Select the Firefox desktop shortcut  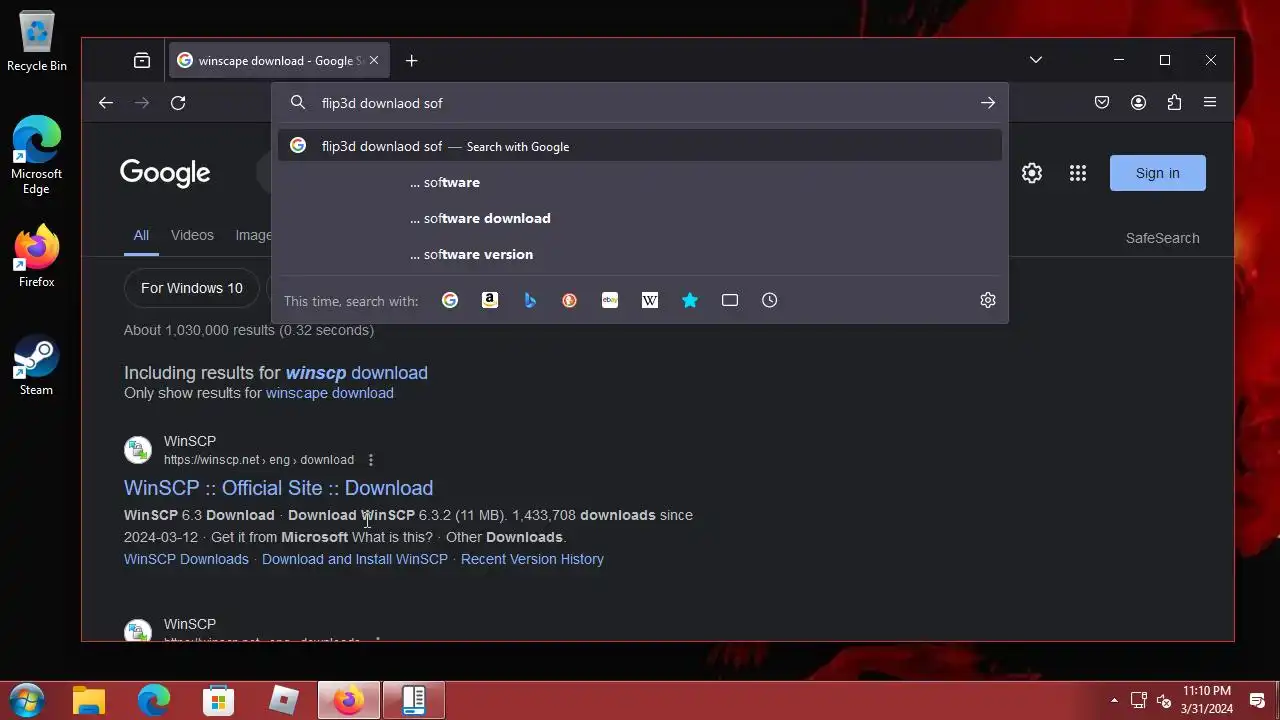pos(37,257)
